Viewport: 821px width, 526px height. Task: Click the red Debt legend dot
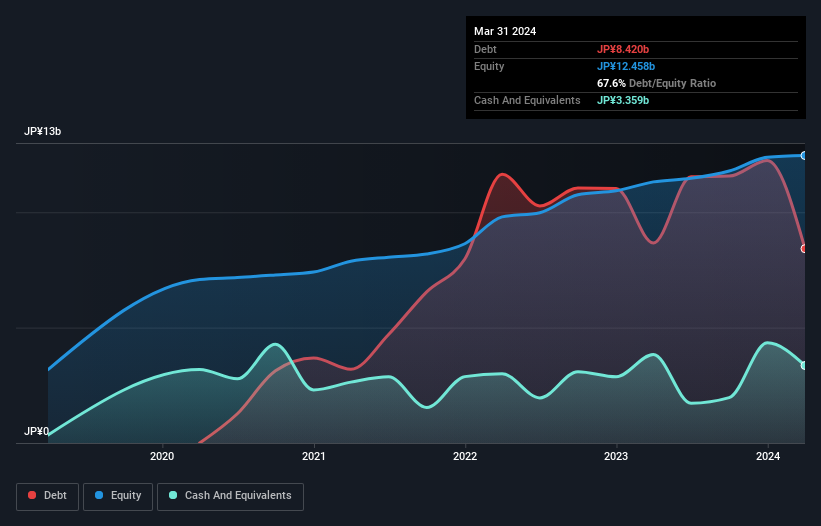tap(32, 495)
